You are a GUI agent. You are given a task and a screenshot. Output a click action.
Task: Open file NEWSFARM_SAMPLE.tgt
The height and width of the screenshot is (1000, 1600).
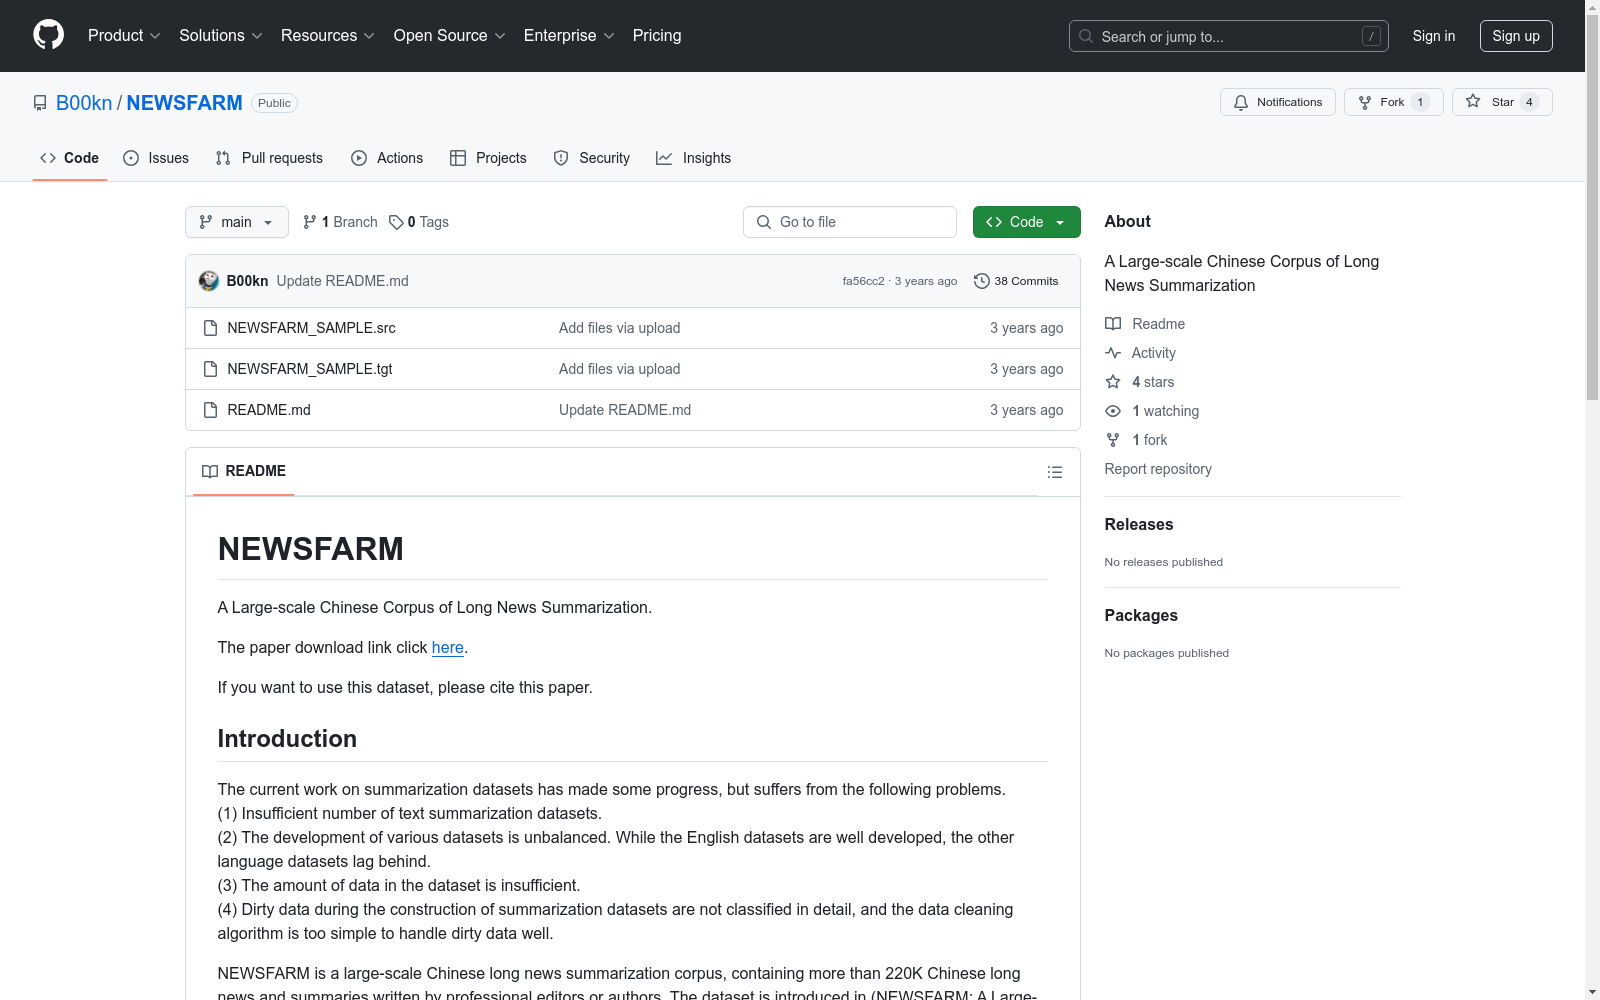(309, 369)
